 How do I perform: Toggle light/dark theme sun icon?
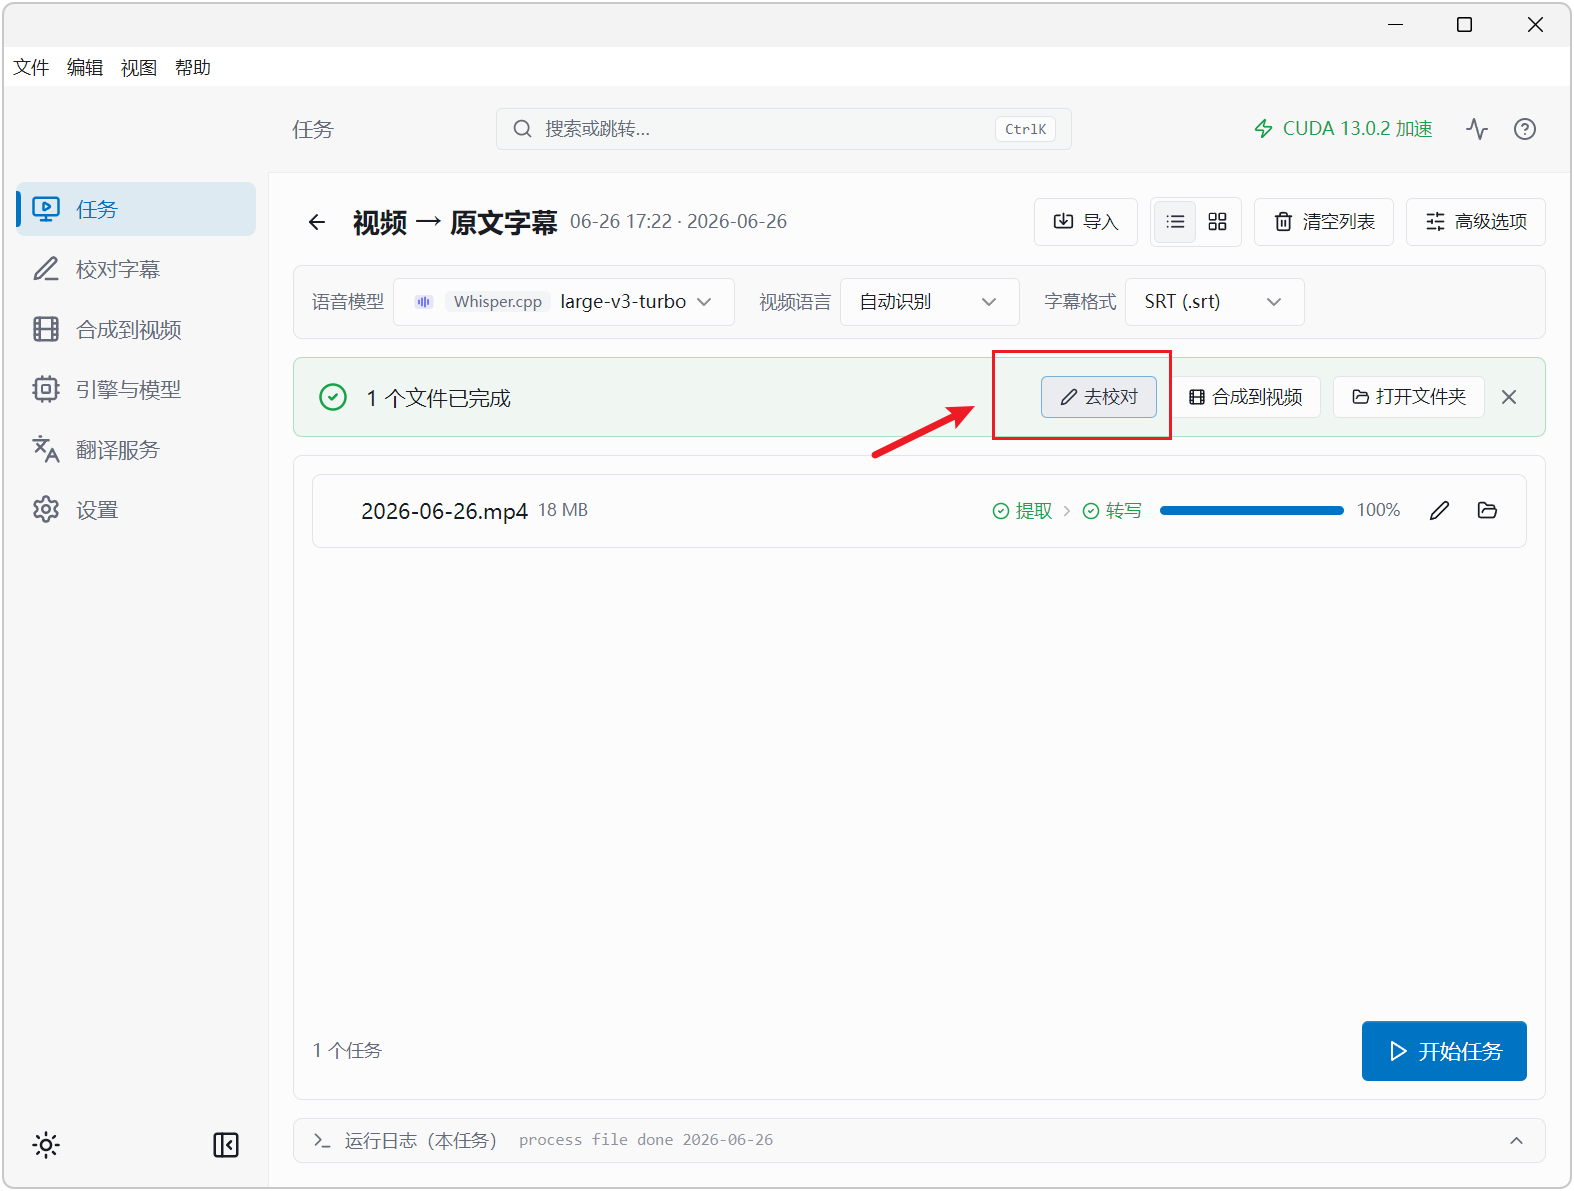46,1145
